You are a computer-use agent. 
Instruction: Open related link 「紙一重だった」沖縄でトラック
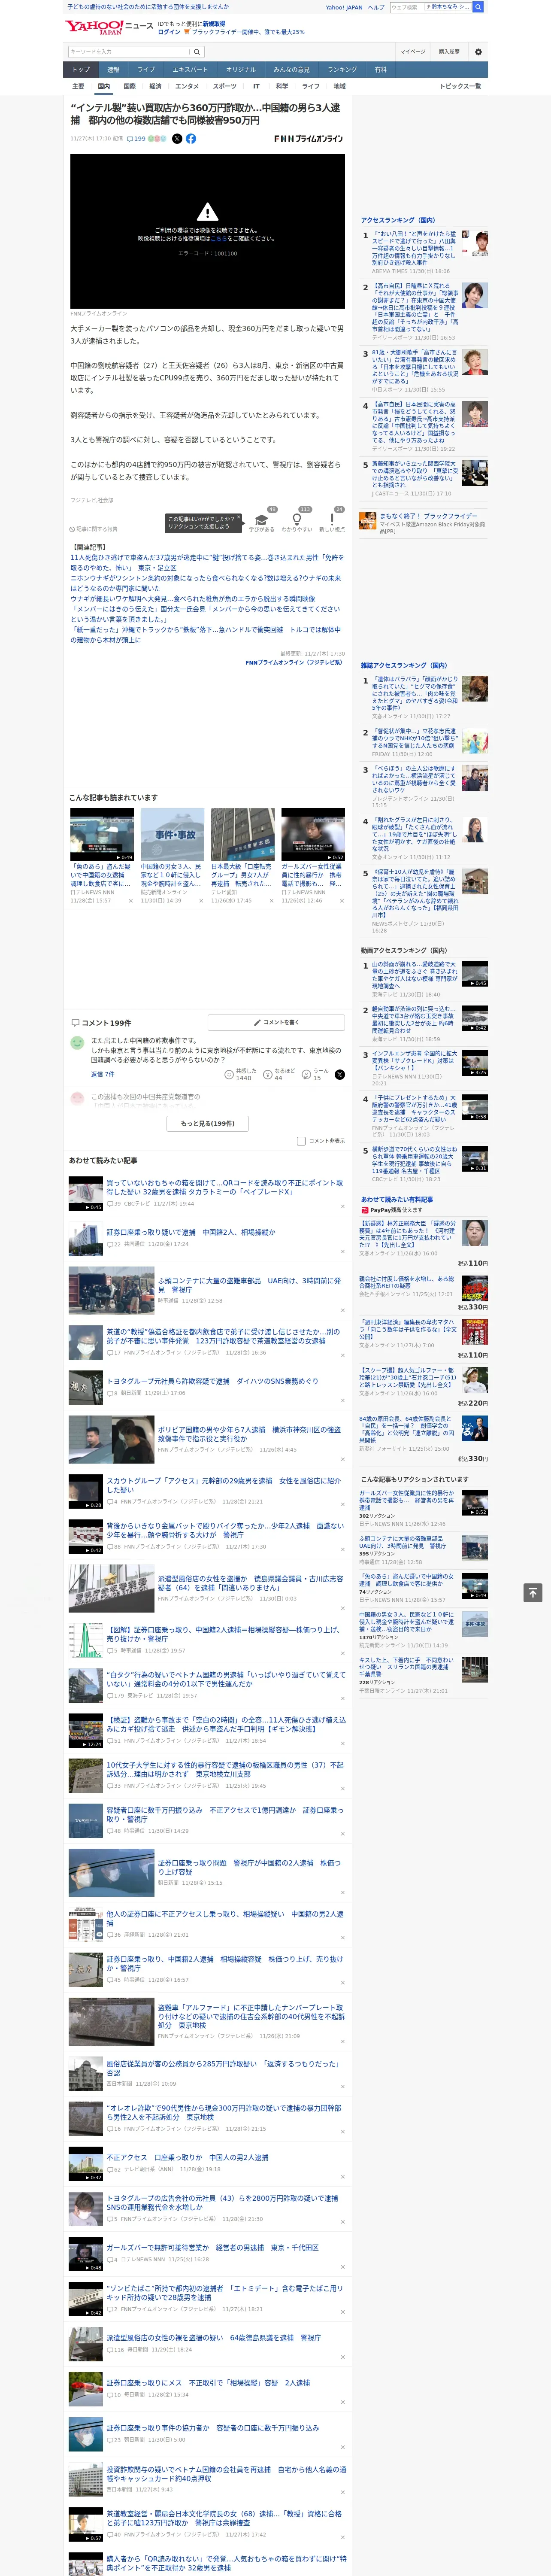pos(206,634)
